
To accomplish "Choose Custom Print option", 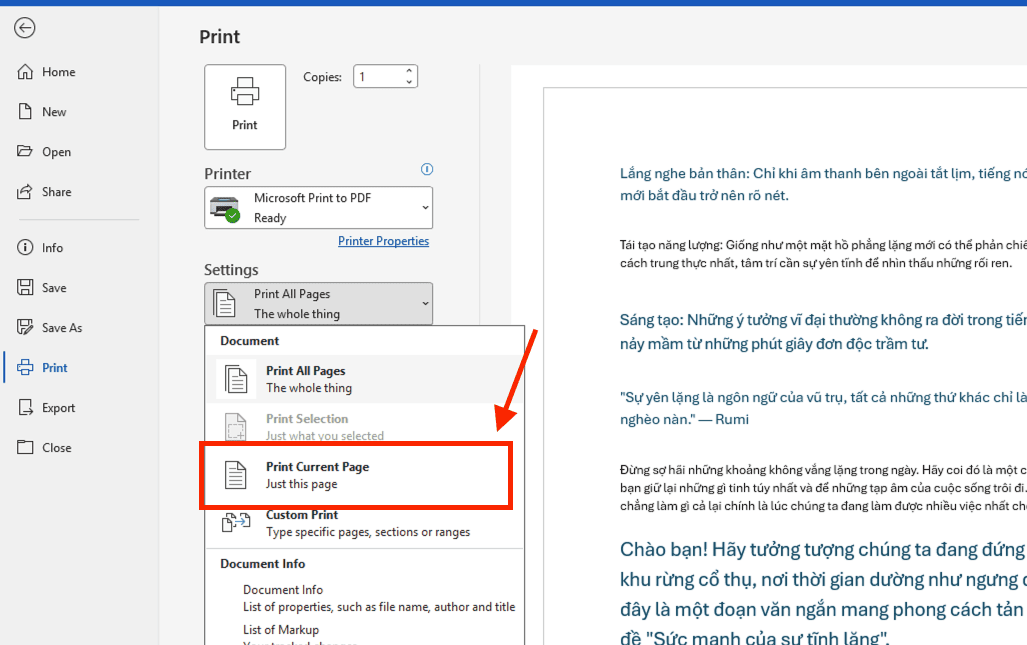I will (x=365, y=523).
